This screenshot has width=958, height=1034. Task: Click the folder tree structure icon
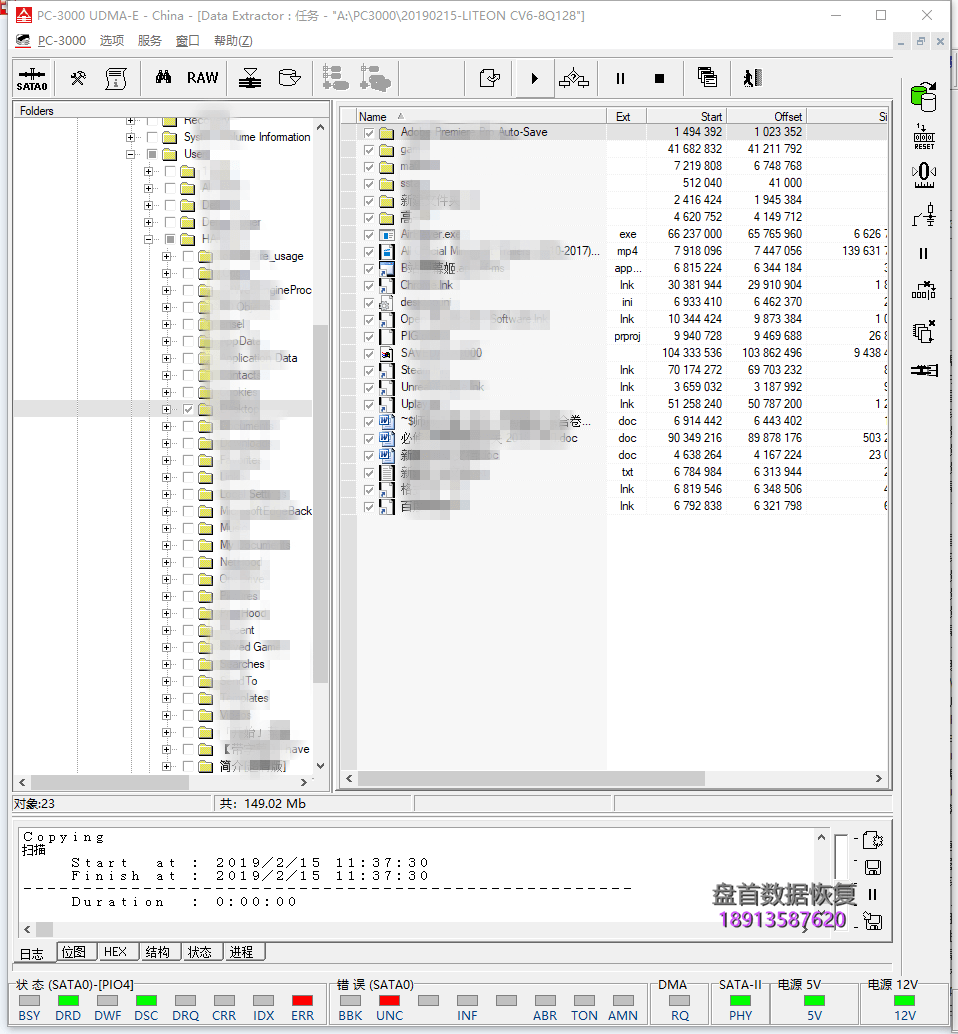(x=336, y=78)
